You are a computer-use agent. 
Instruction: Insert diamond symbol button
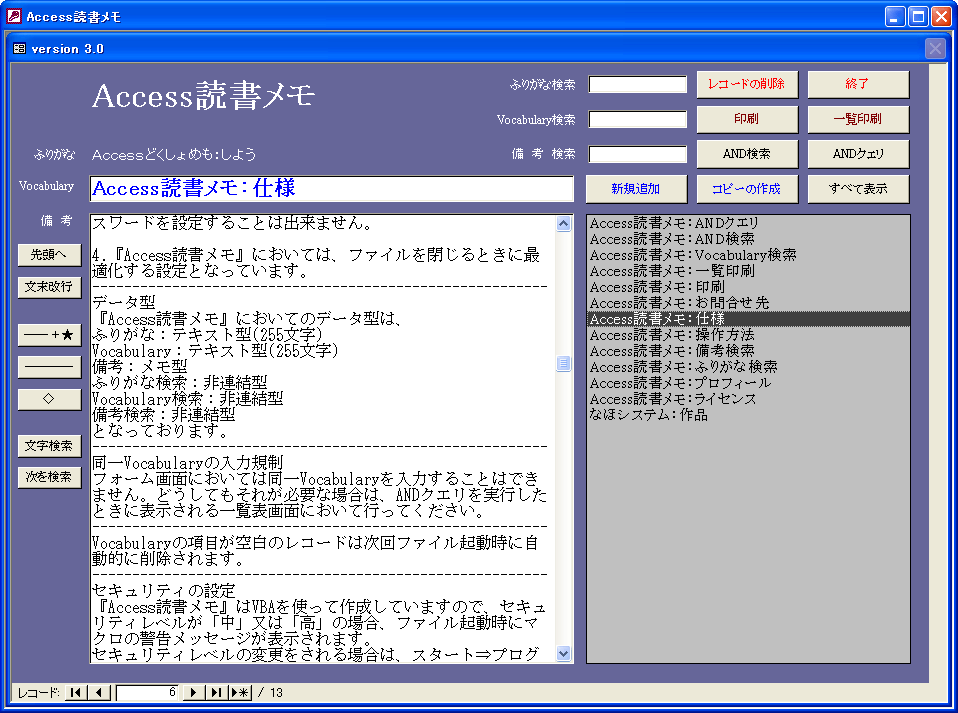click(49, 399)
